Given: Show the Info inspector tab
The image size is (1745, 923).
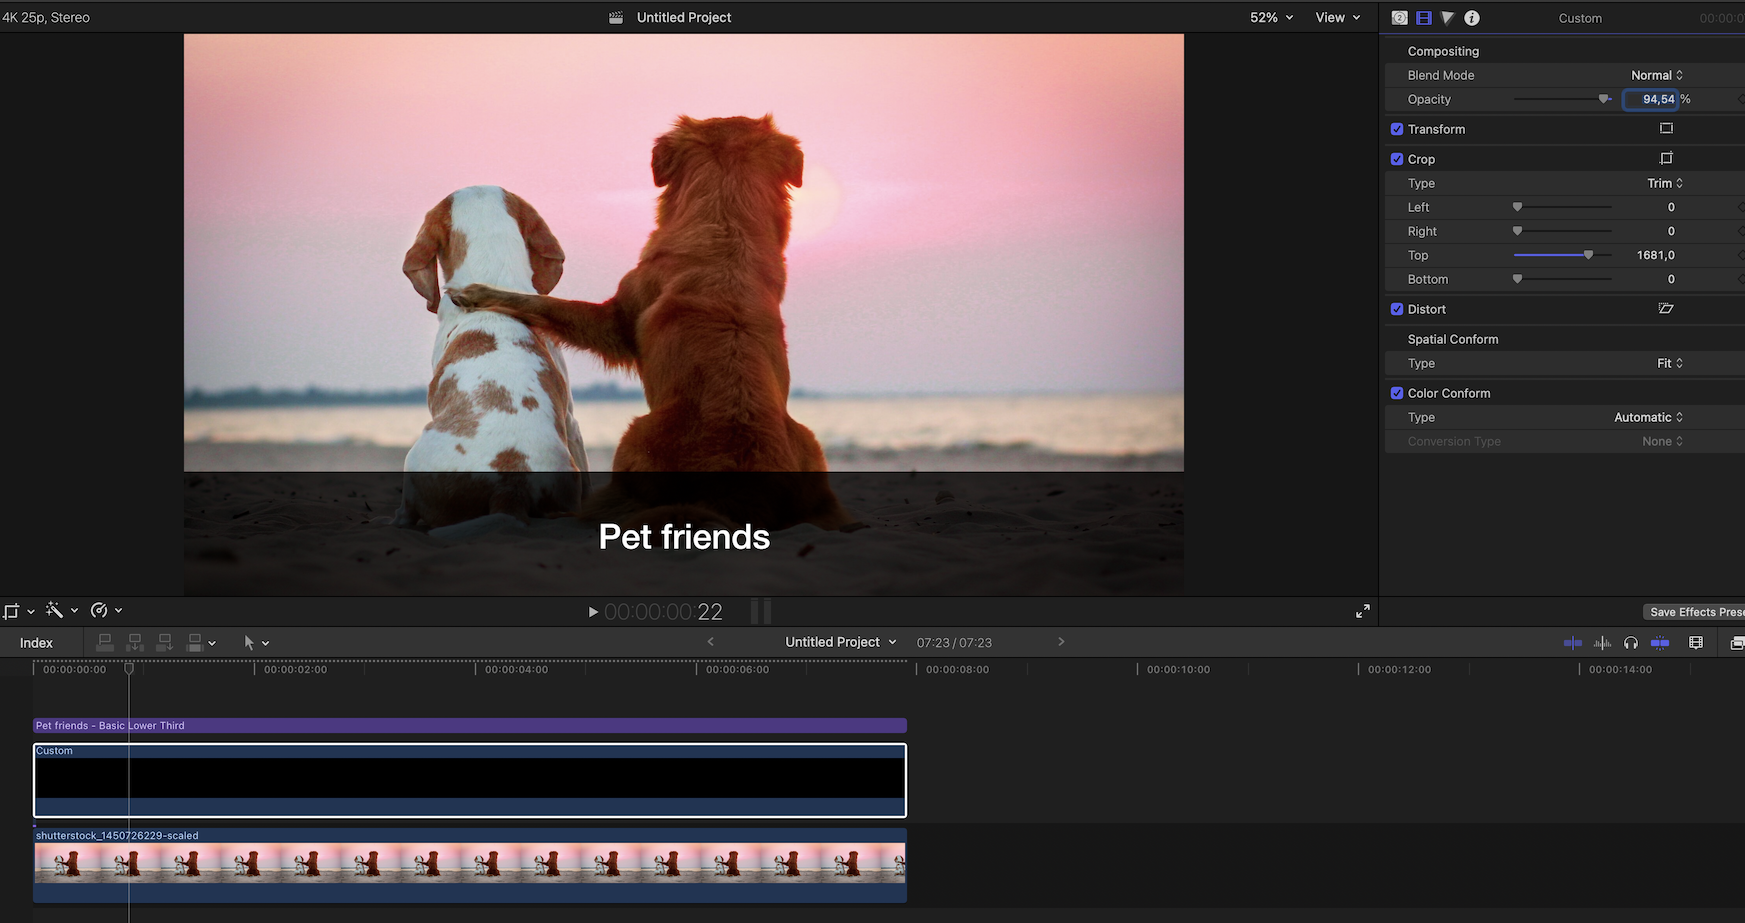Looking at the screenshot, I should tap(1472, 18).
